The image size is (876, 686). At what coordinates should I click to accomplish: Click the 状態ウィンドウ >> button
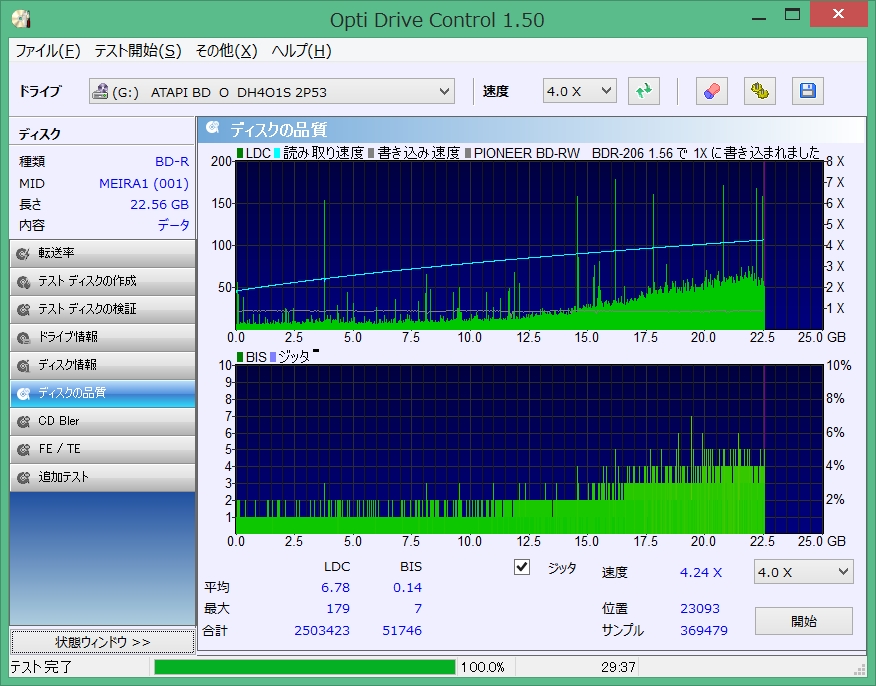click(102, 642)
